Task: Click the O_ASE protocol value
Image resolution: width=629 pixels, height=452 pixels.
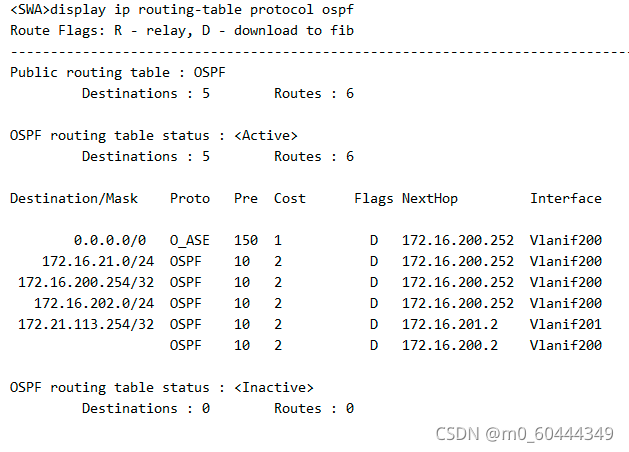Action: tap(190, 240)
